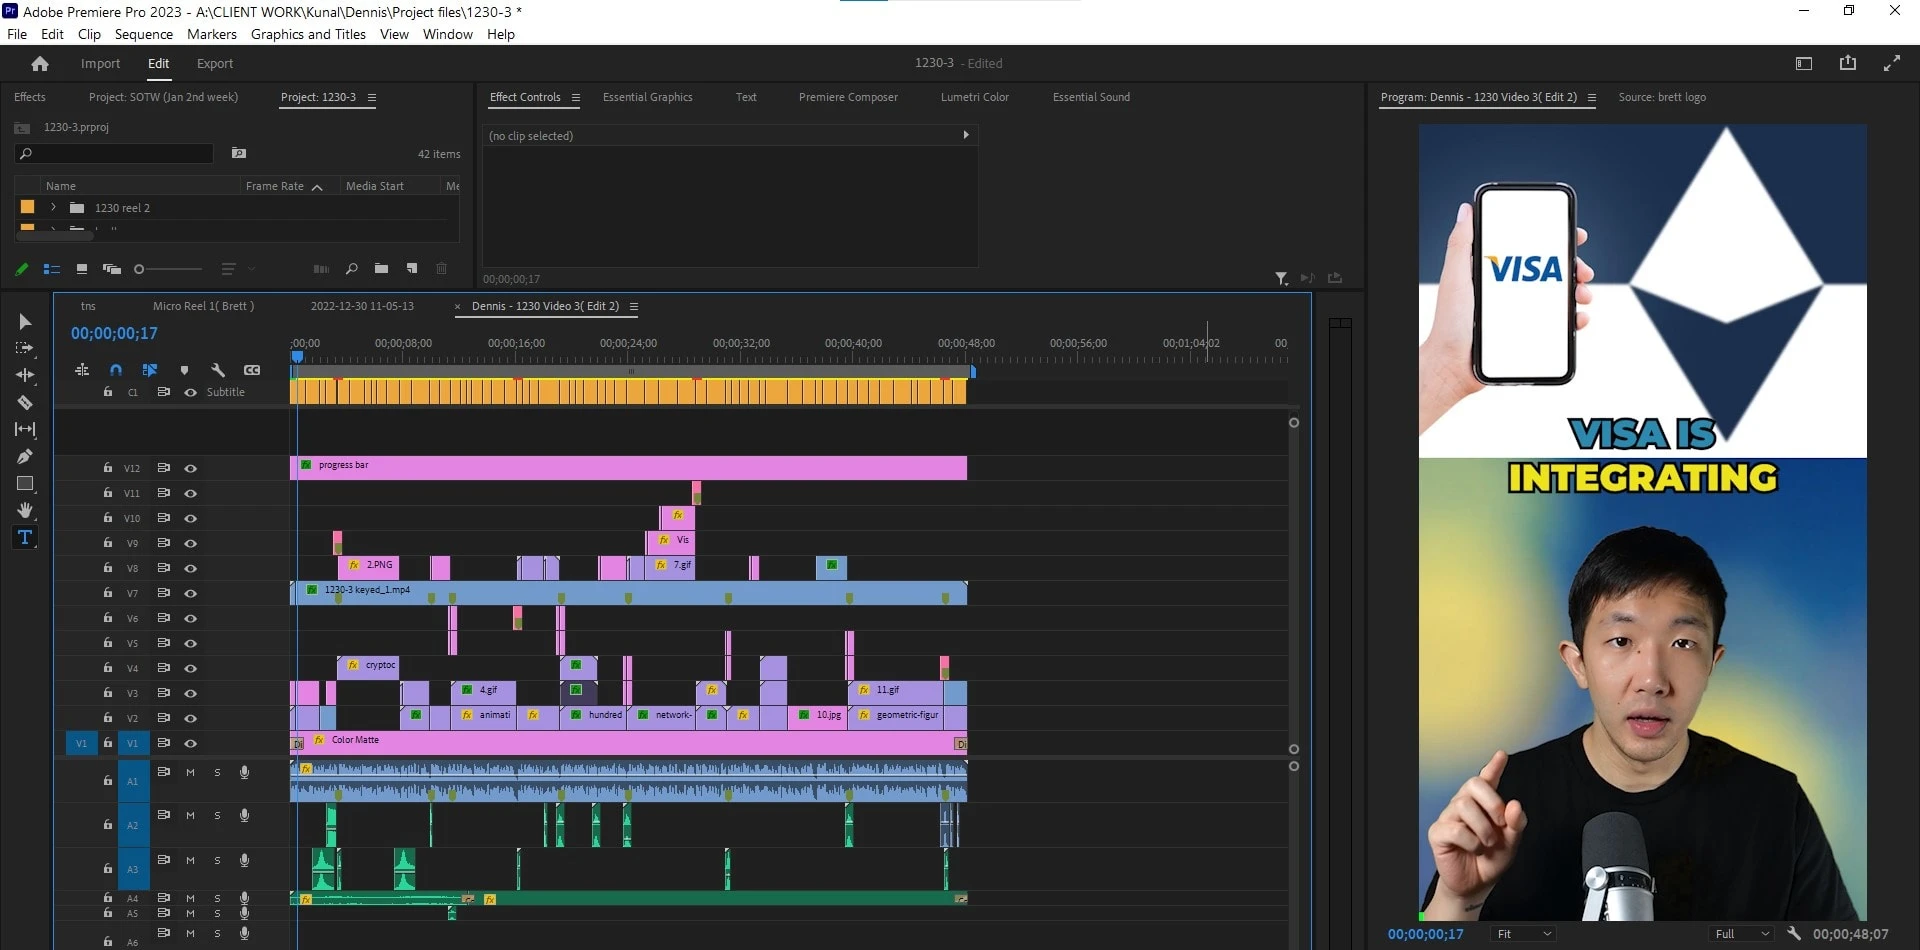Create New Bin folder icon
The image size is (1920, 950).
[x=381, y=268]
